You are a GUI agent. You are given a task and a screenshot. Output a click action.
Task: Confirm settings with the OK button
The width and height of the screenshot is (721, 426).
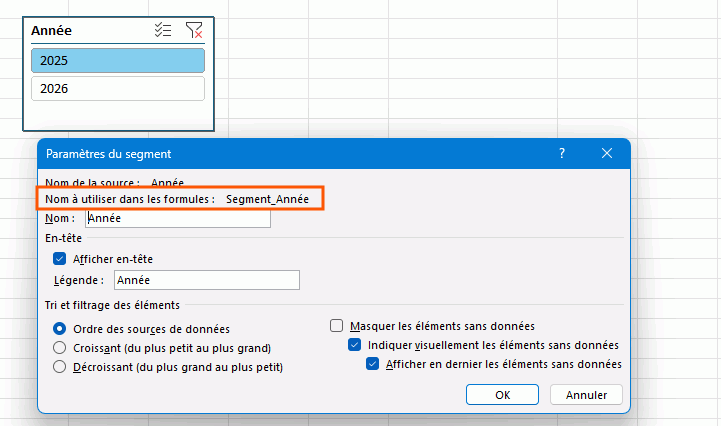[x=502, y=395]
